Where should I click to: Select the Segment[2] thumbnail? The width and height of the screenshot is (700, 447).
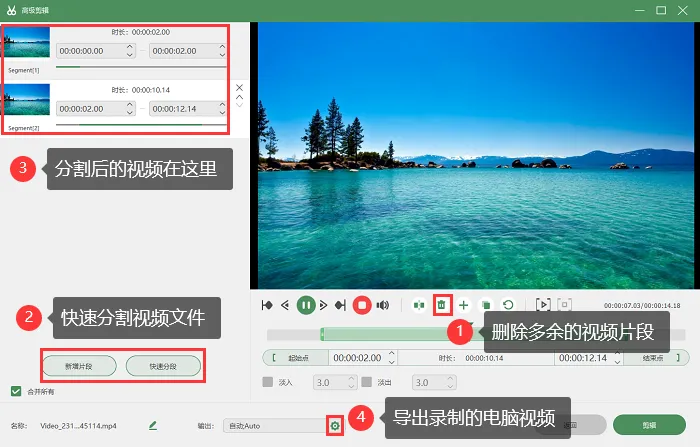pyautogui.click(x=26, y=100)
